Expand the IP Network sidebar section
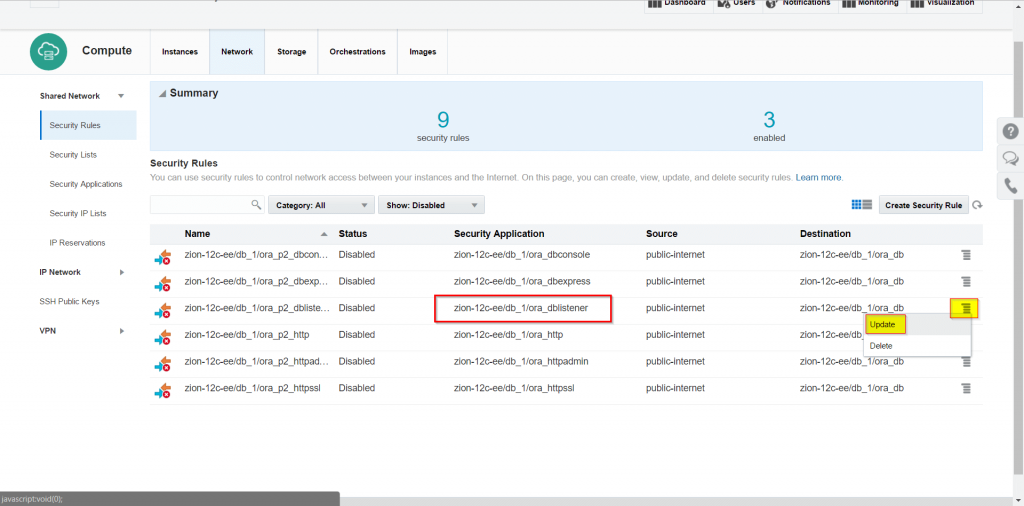The image size is (1024, 506). point(122,272)
